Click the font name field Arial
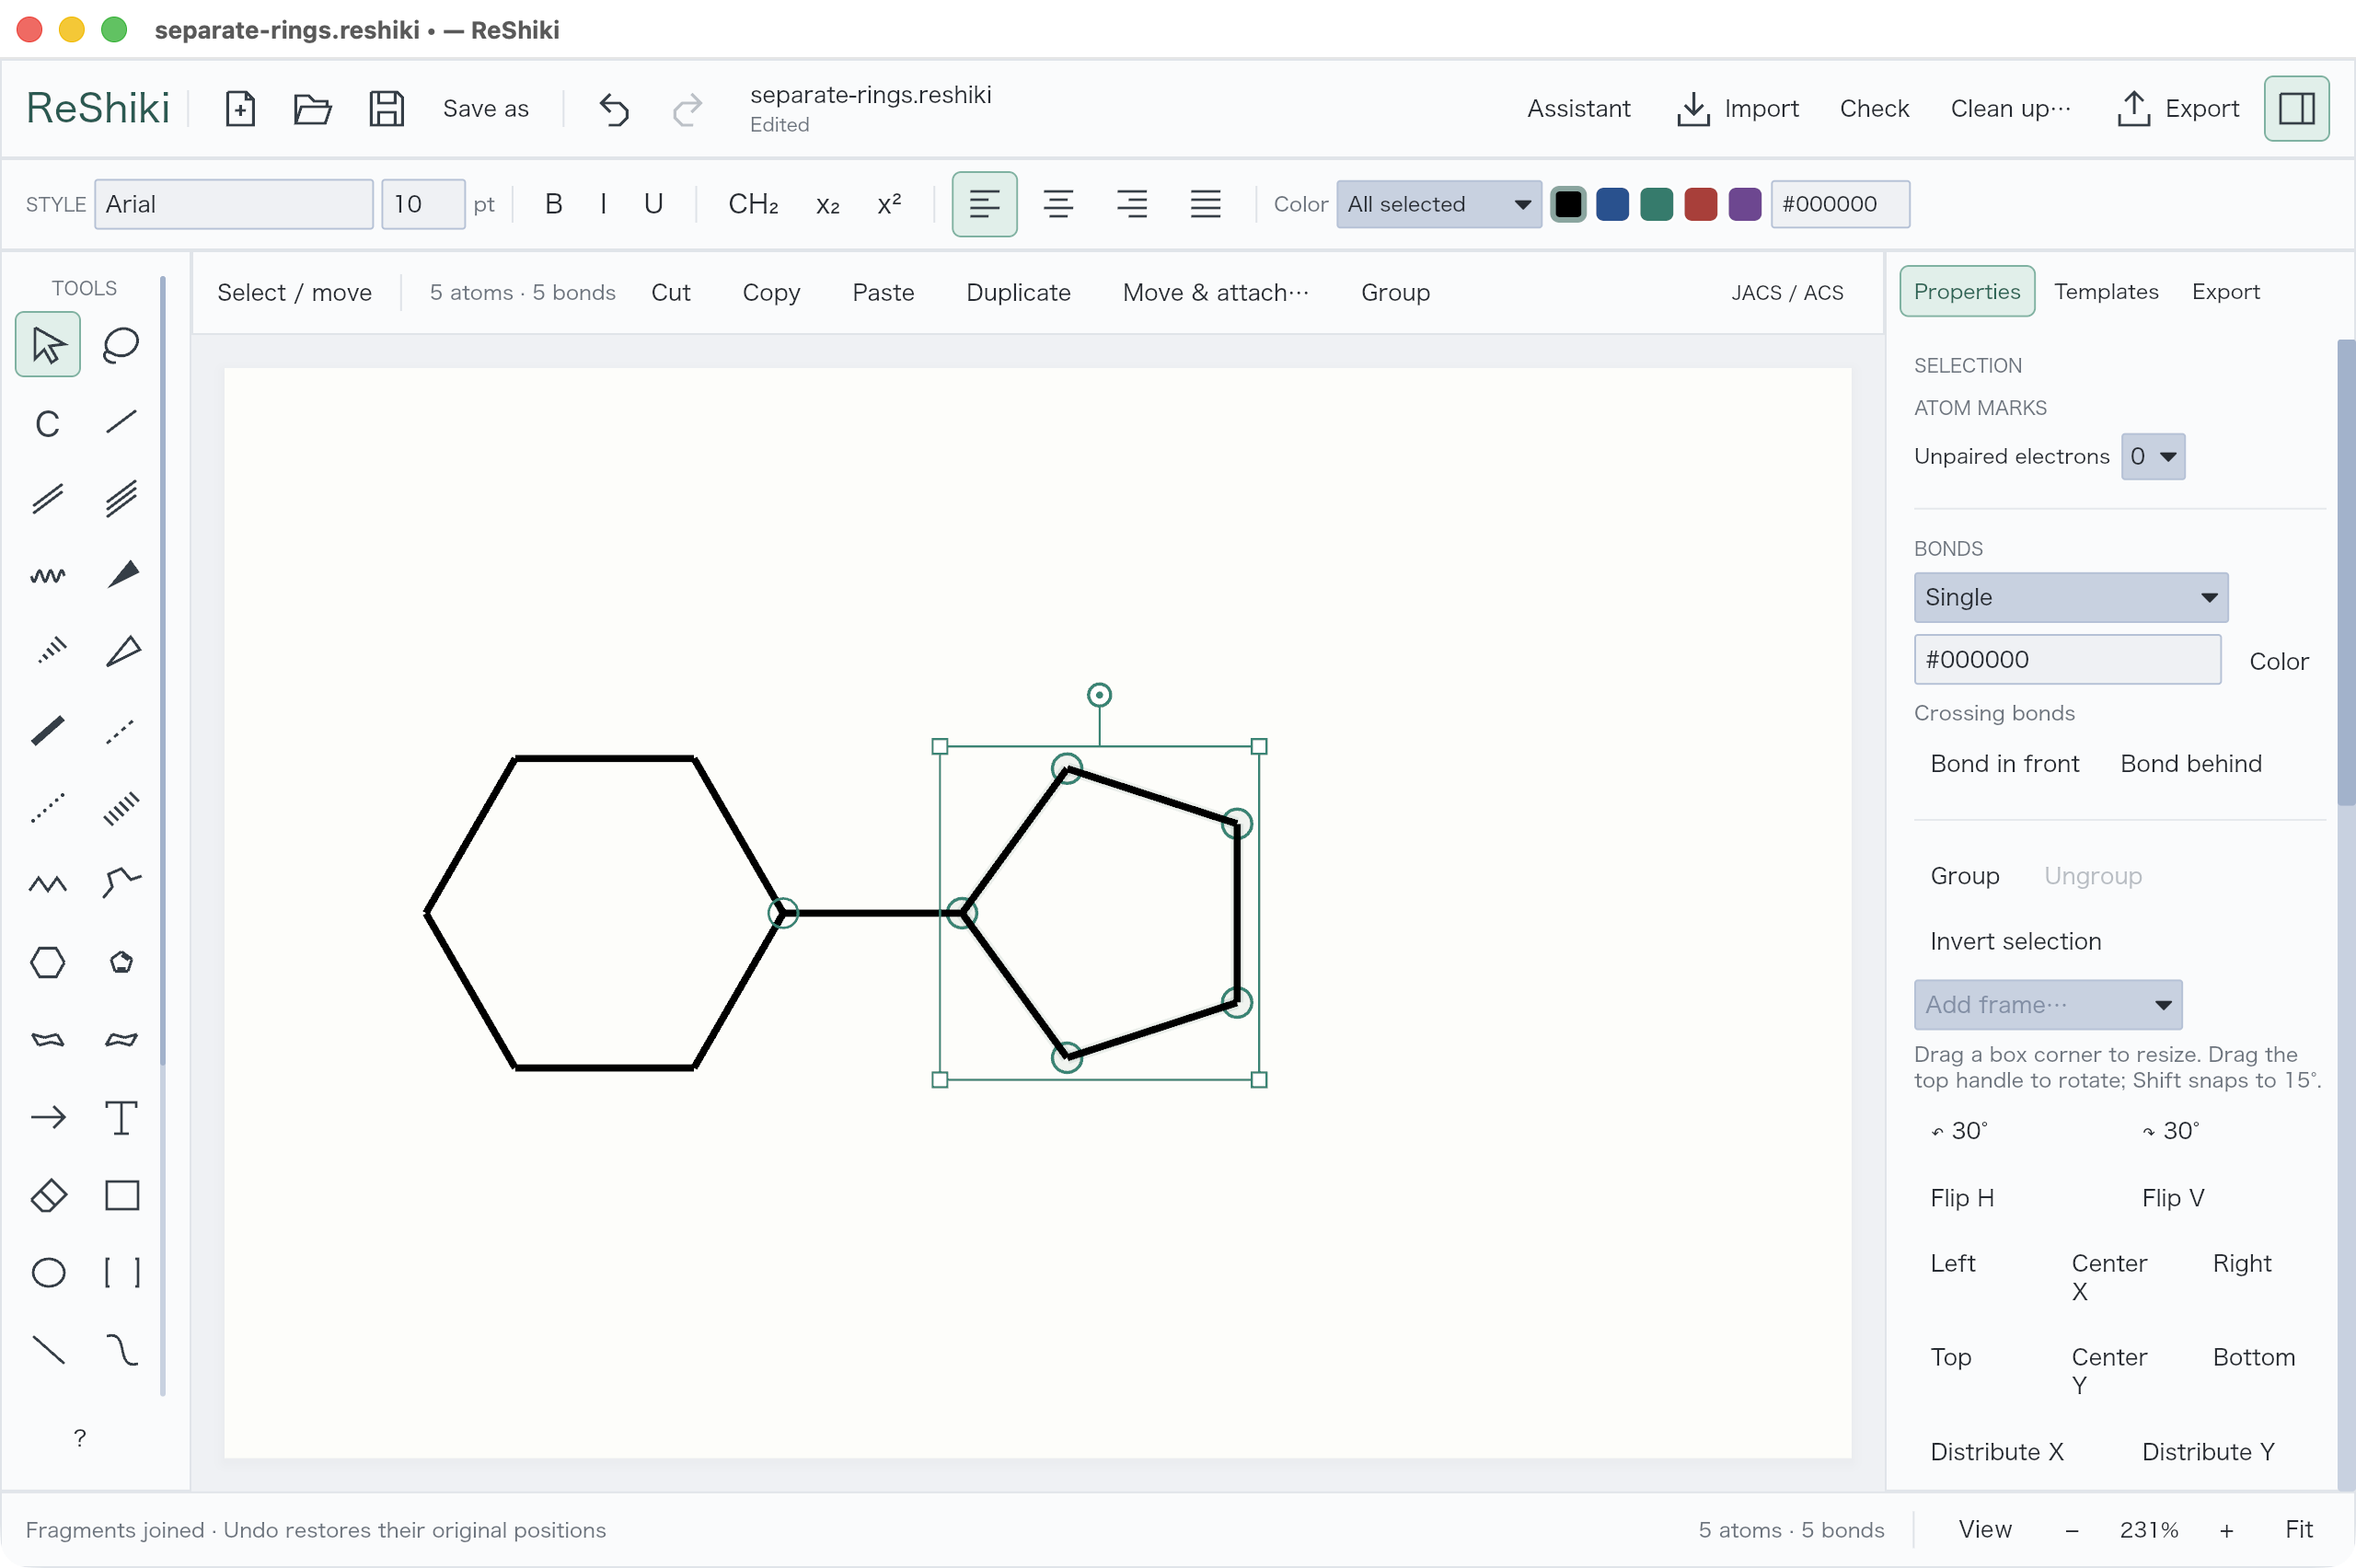The image size is (2356, 1568). 234,204
